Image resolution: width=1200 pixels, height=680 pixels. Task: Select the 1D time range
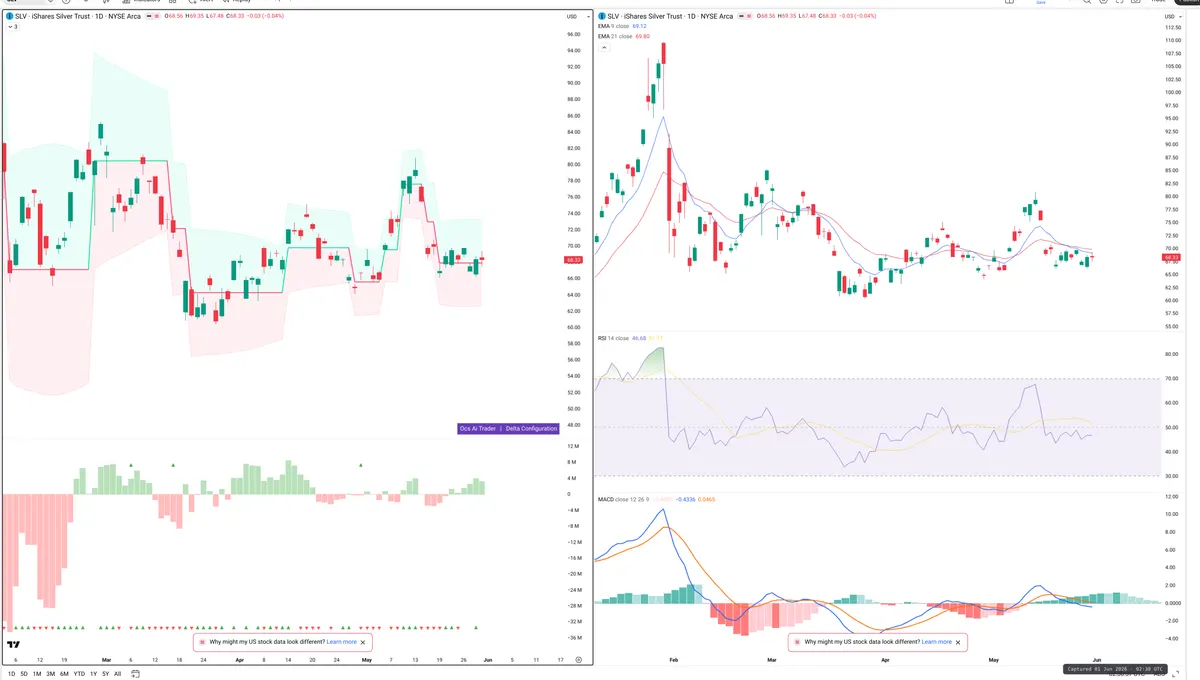pos(11,674)
